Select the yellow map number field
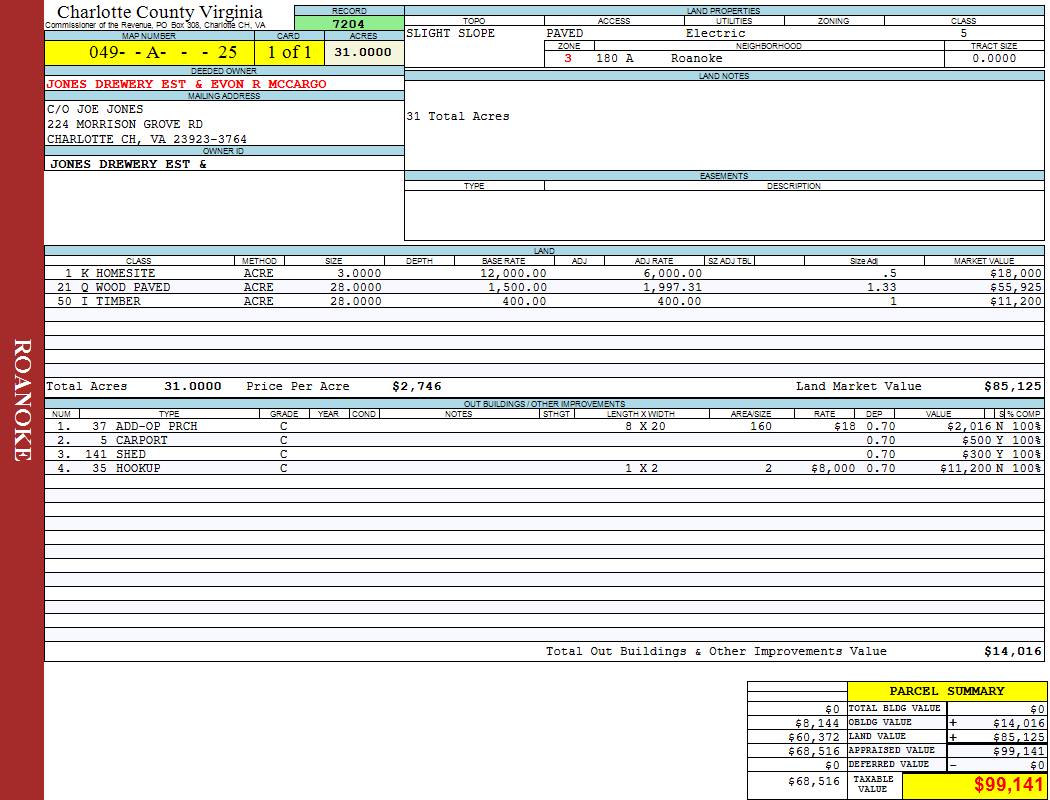 149,52
